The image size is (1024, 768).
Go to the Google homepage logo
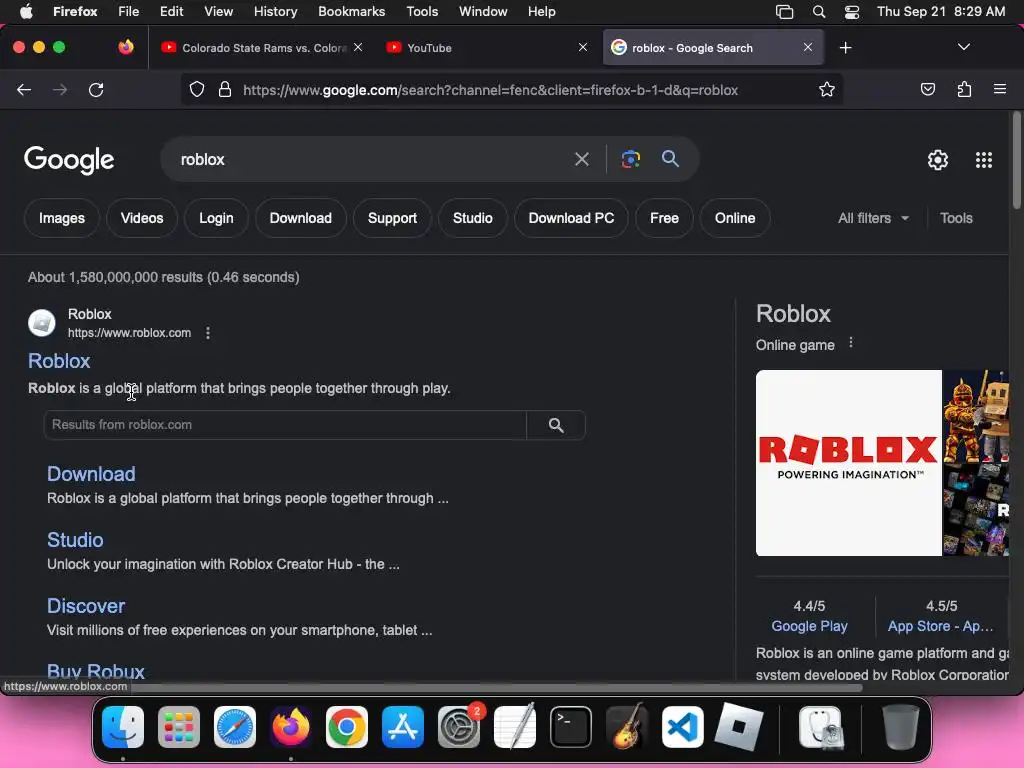[x=69, y=160]
